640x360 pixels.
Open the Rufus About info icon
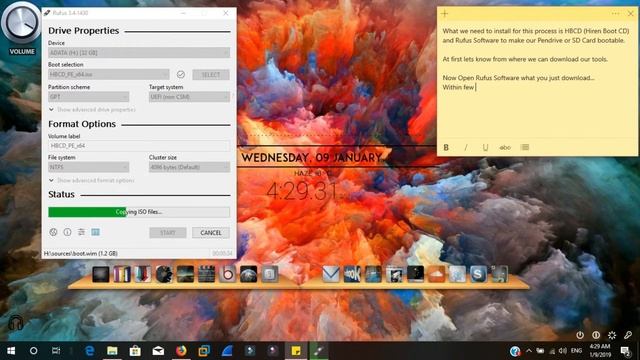[67, 232]
